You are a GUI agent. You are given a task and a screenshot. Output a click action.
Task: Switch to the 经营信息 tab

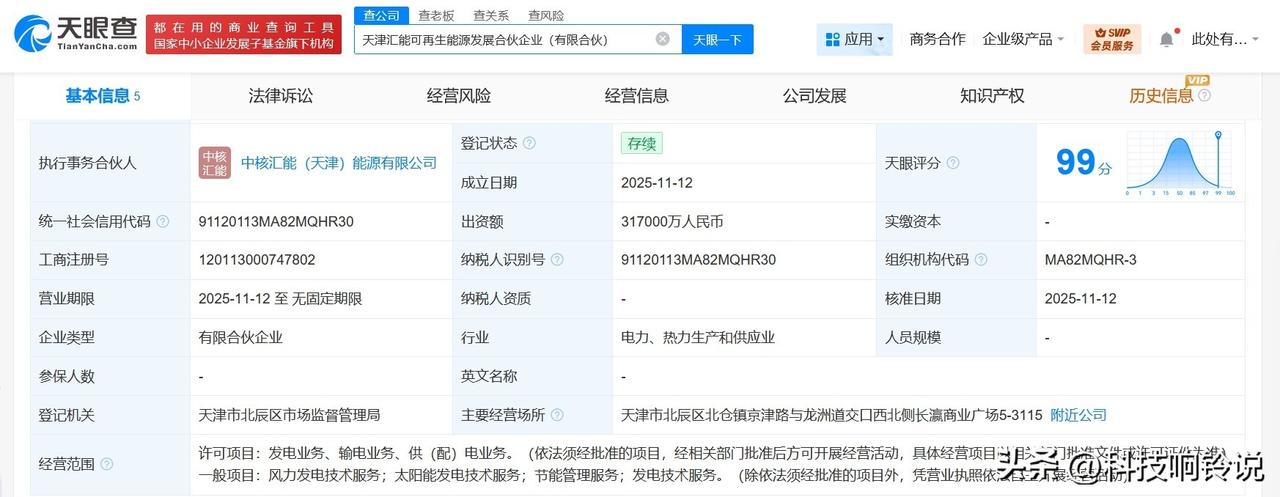[637, 96]
